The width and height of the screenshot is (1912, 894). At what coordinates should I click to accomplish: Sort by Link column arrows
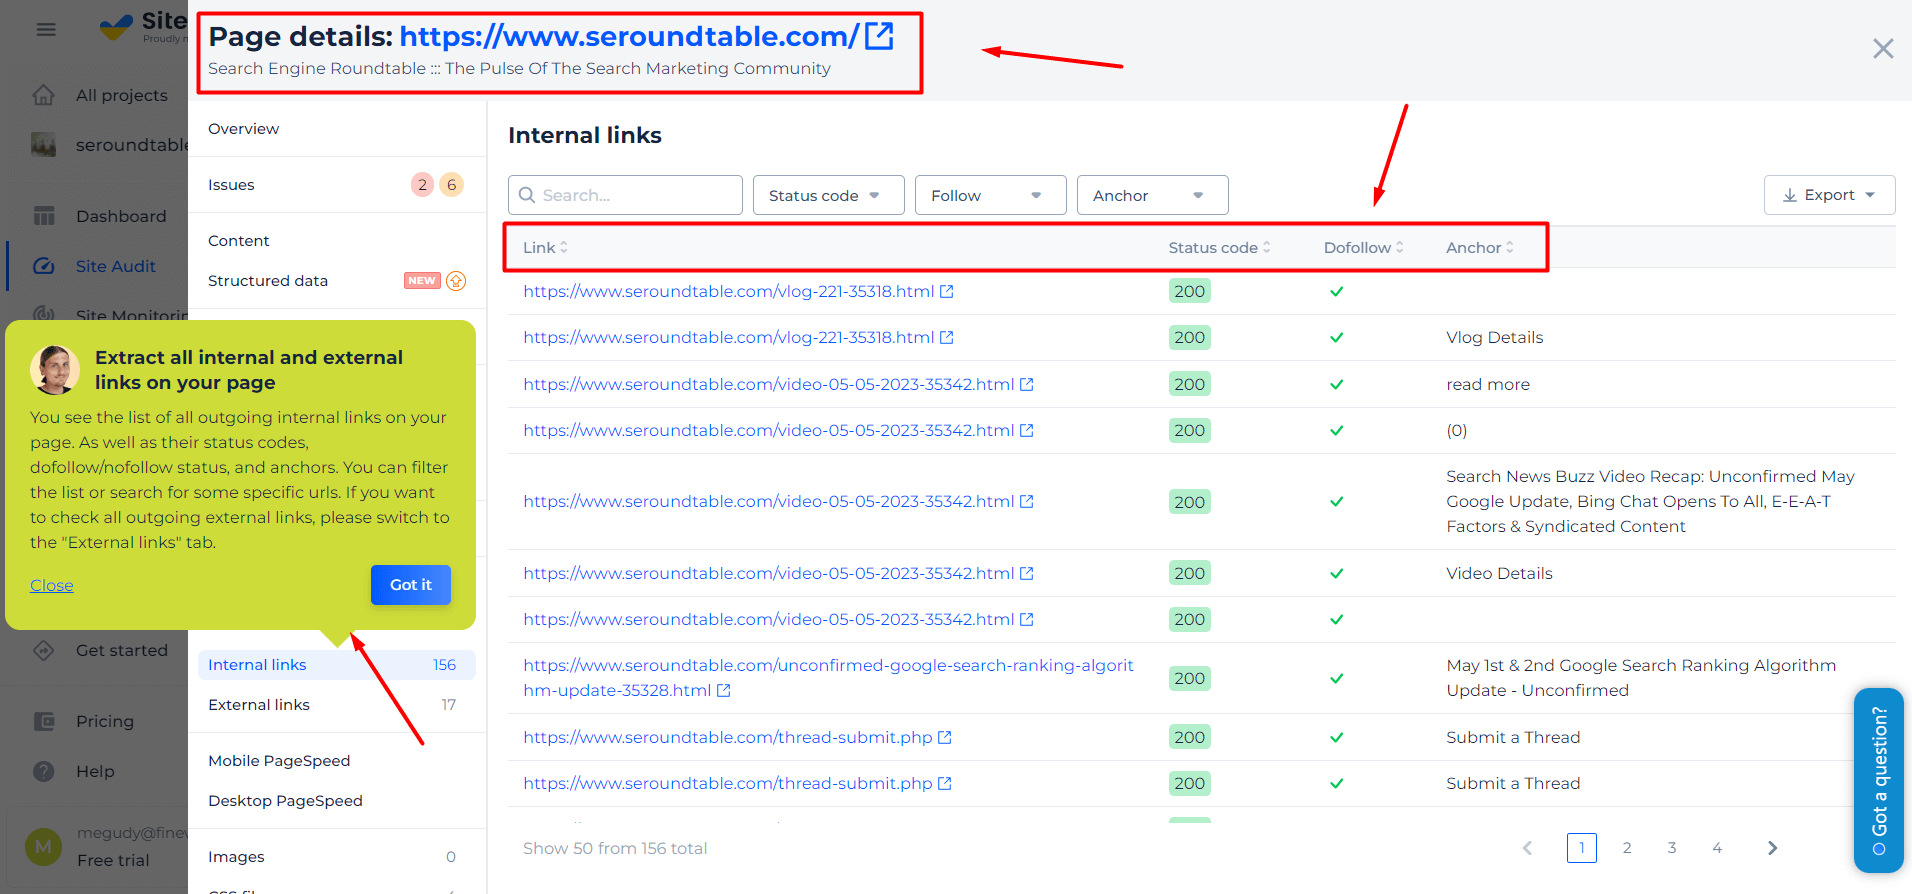(564, 247)
